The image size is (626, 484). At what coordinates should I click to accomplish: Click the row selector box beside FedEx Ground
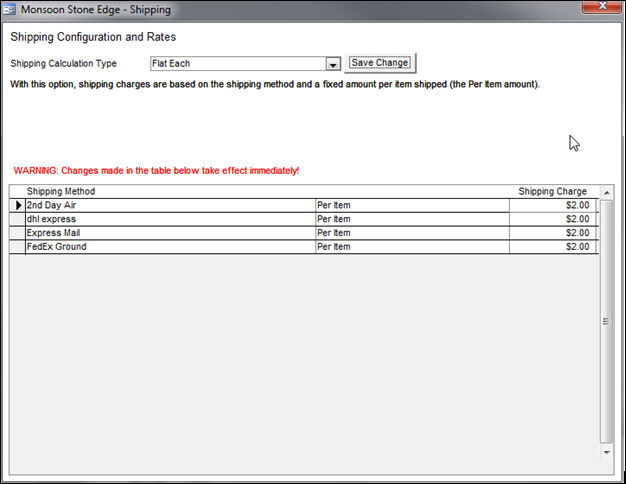tap(18, 247)
